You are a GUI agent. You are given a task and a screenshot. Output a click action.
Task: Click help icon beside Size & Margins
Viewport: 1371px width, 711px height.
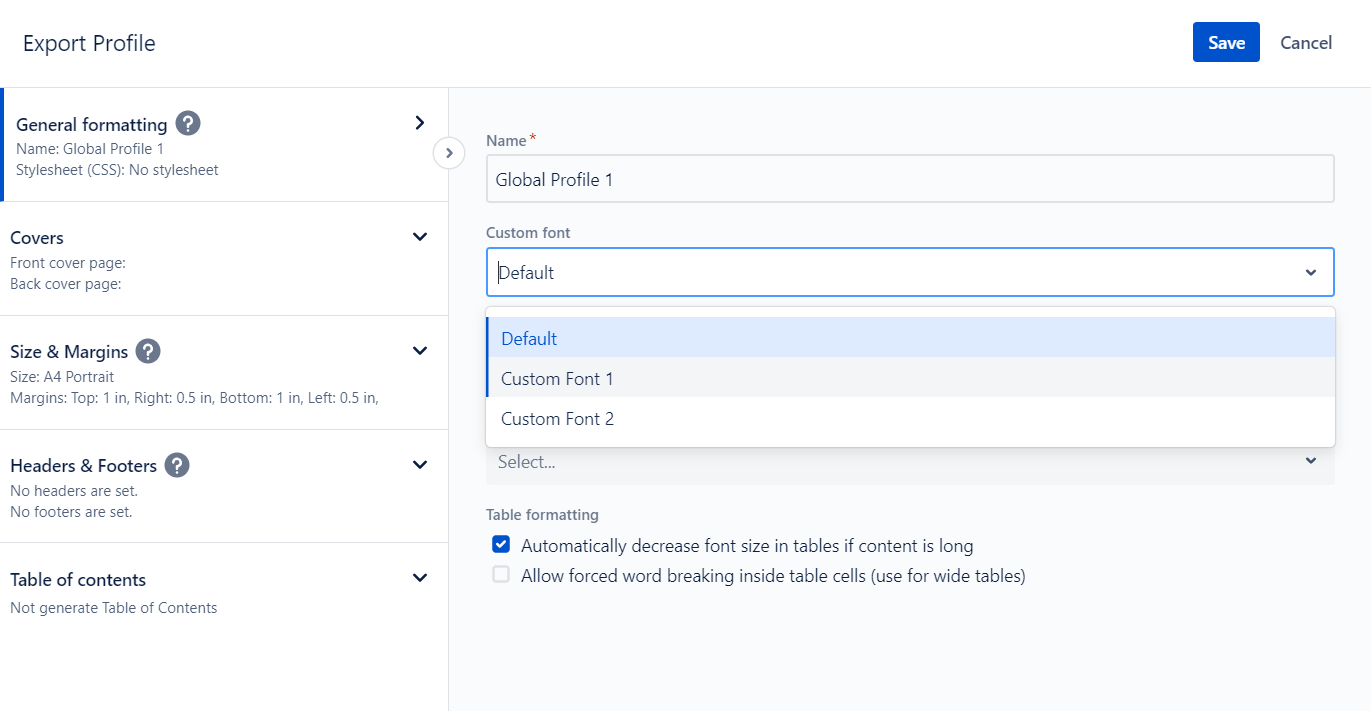click(x=148, y=351)
